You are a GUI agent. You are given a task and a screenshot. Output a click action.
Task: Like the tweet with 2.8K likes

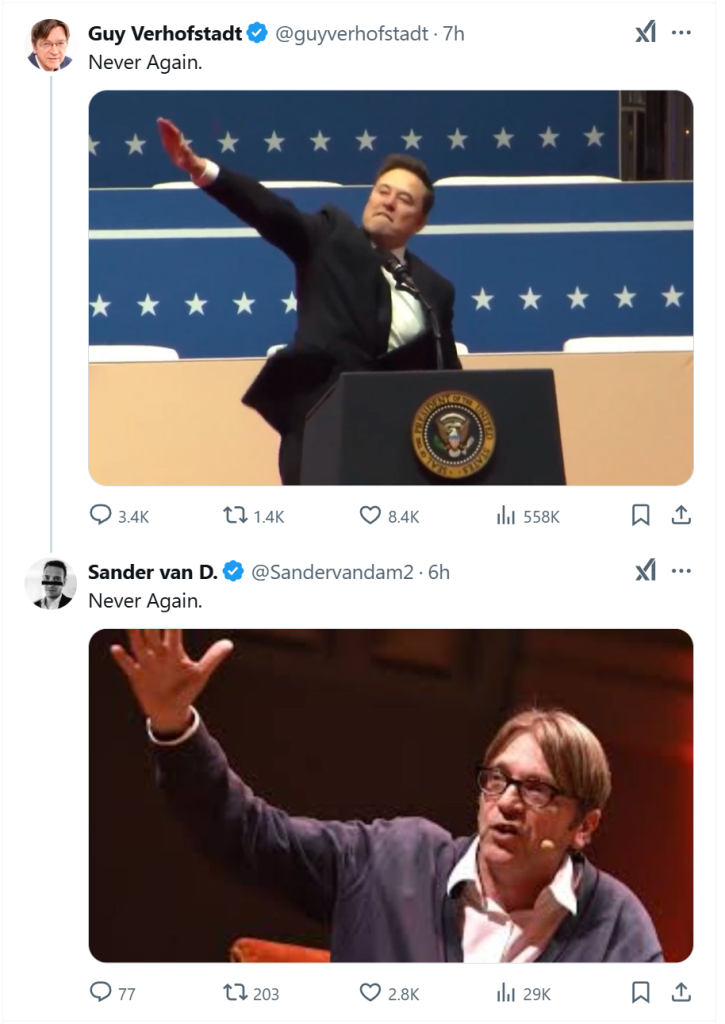pos(370,992)
